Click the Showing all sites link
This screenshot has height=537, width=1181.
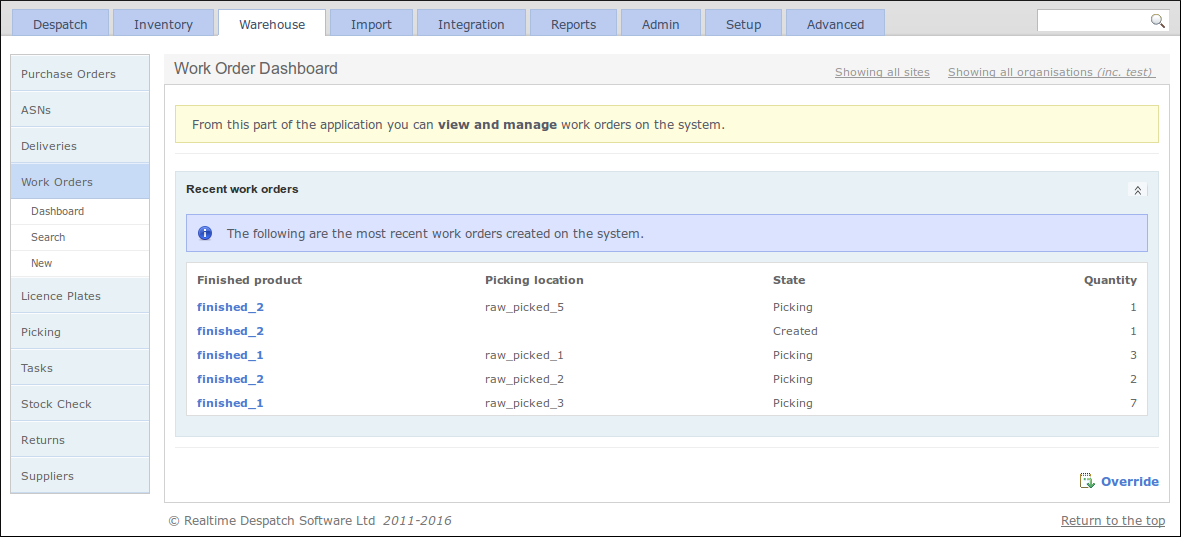(x=882, y=72)
